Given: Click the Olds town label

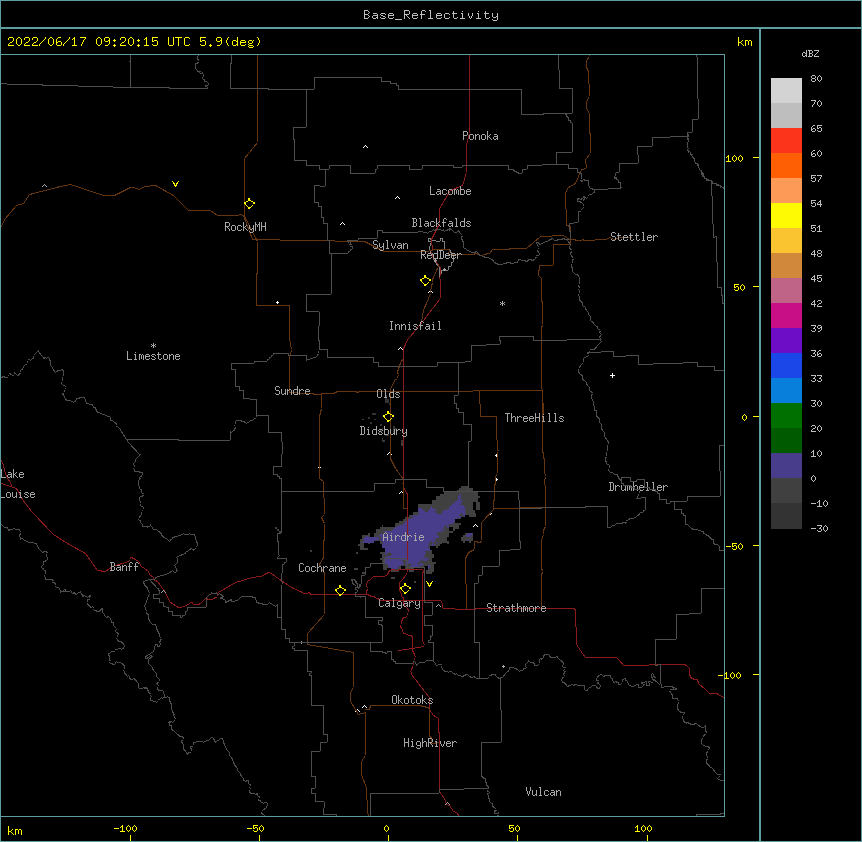Looking at the screenshot, I should [388, 394].
